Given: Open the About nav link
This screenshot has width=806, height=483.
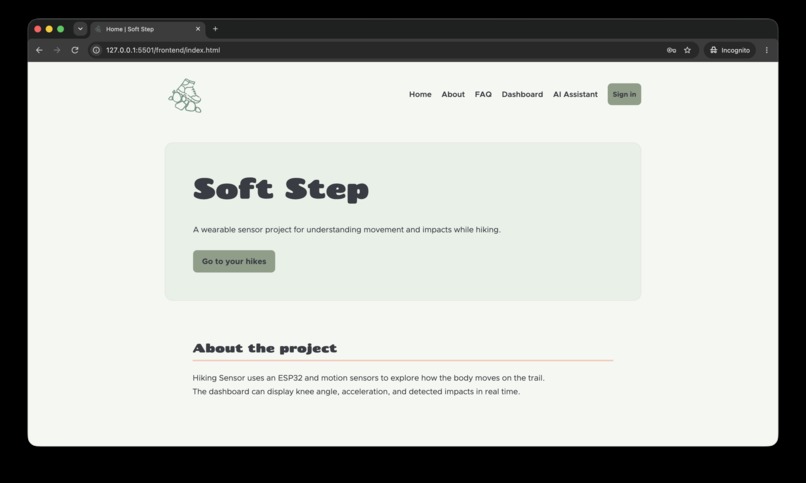Looking at the screenshot, I should [x=453, y=94].
